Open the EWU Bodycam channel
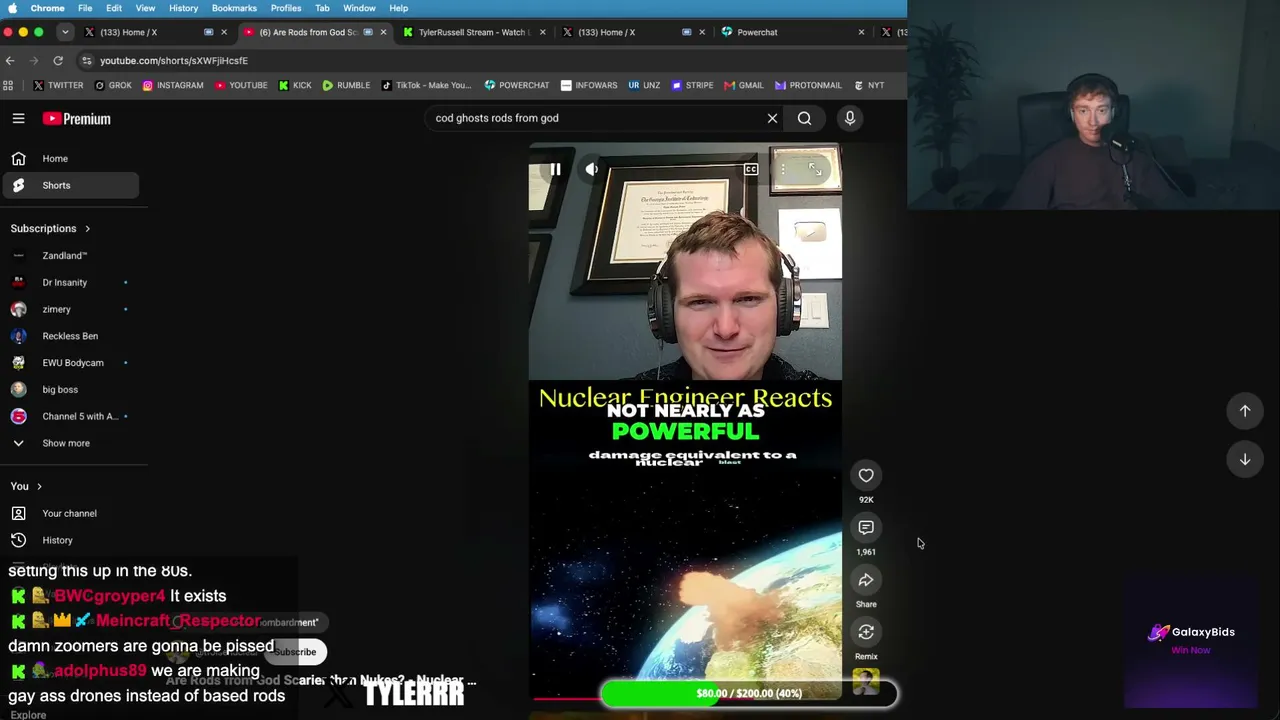1280x720 pixels. pyautogui.click(x=70, y=362)
